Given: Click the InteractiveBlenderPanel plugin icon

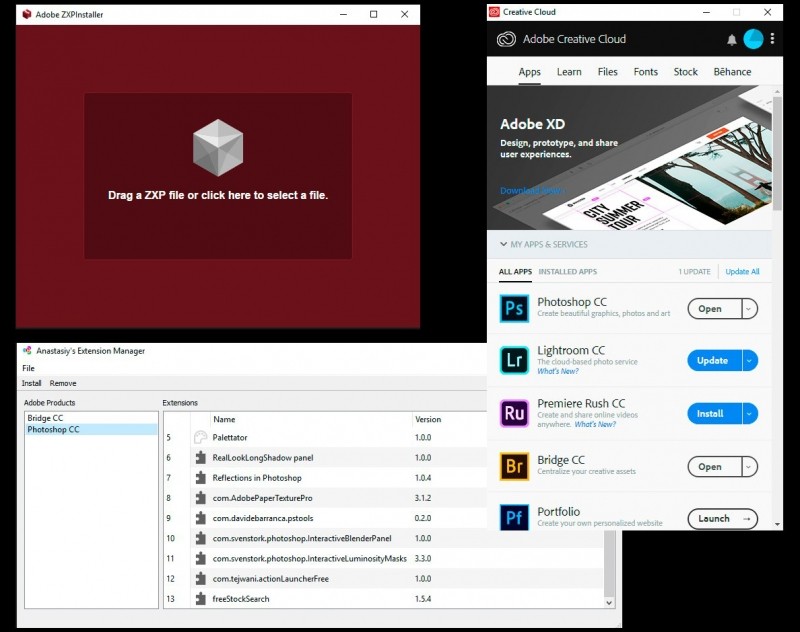Looking at the screenshot, I should click(201, 538).
